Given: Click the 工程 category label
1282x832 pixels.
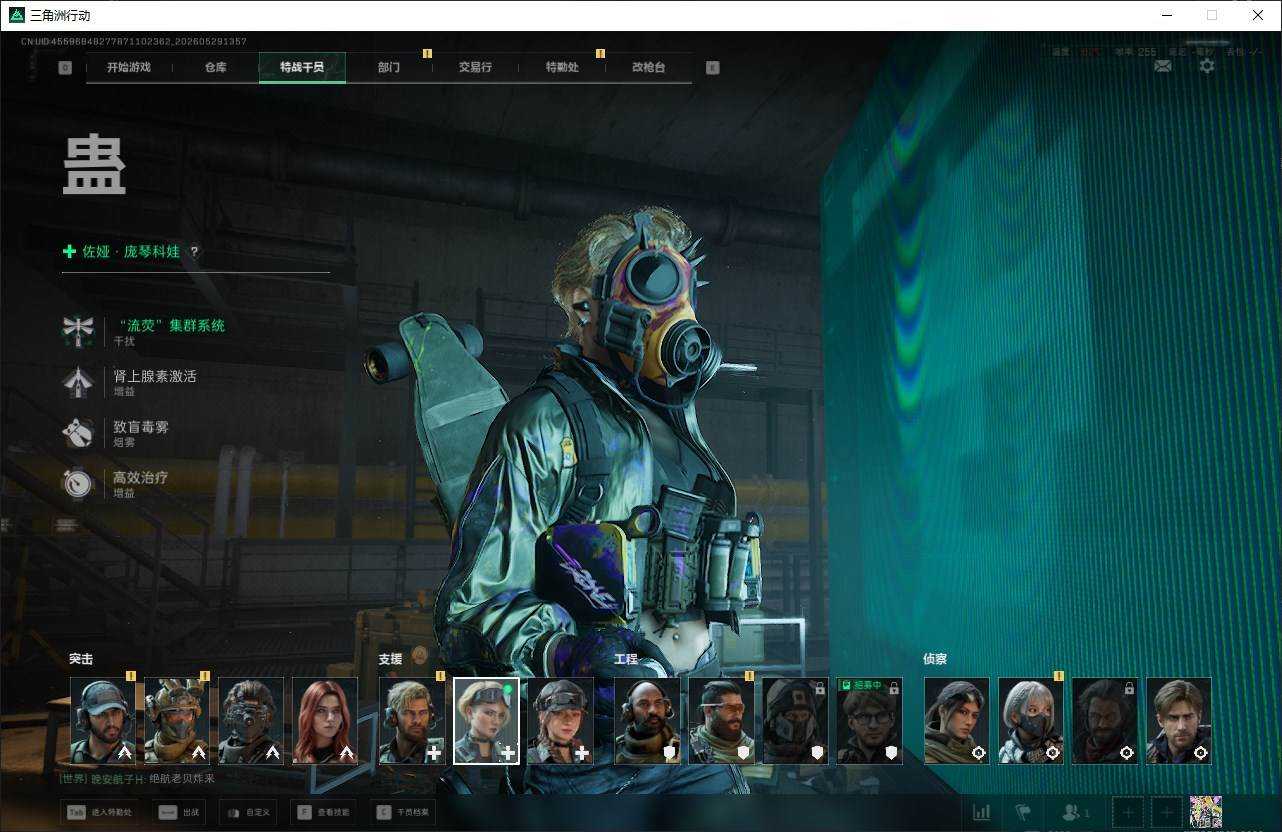Looking at the screenshot, I should 626,659.
